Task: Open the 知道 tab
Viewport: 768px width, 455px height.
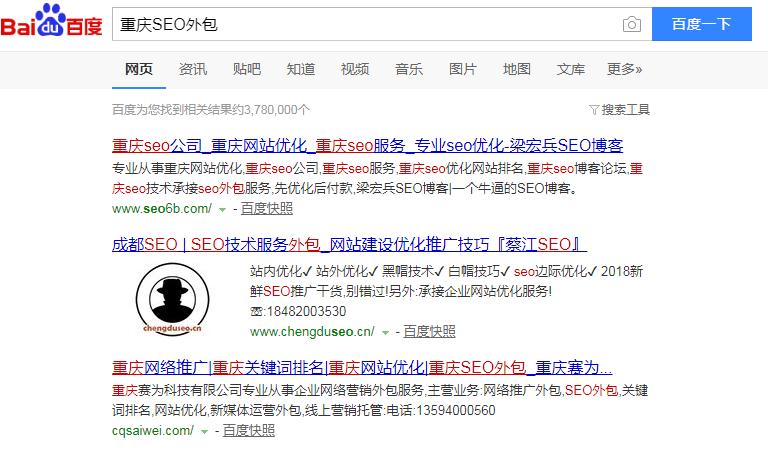Action: 301,69
